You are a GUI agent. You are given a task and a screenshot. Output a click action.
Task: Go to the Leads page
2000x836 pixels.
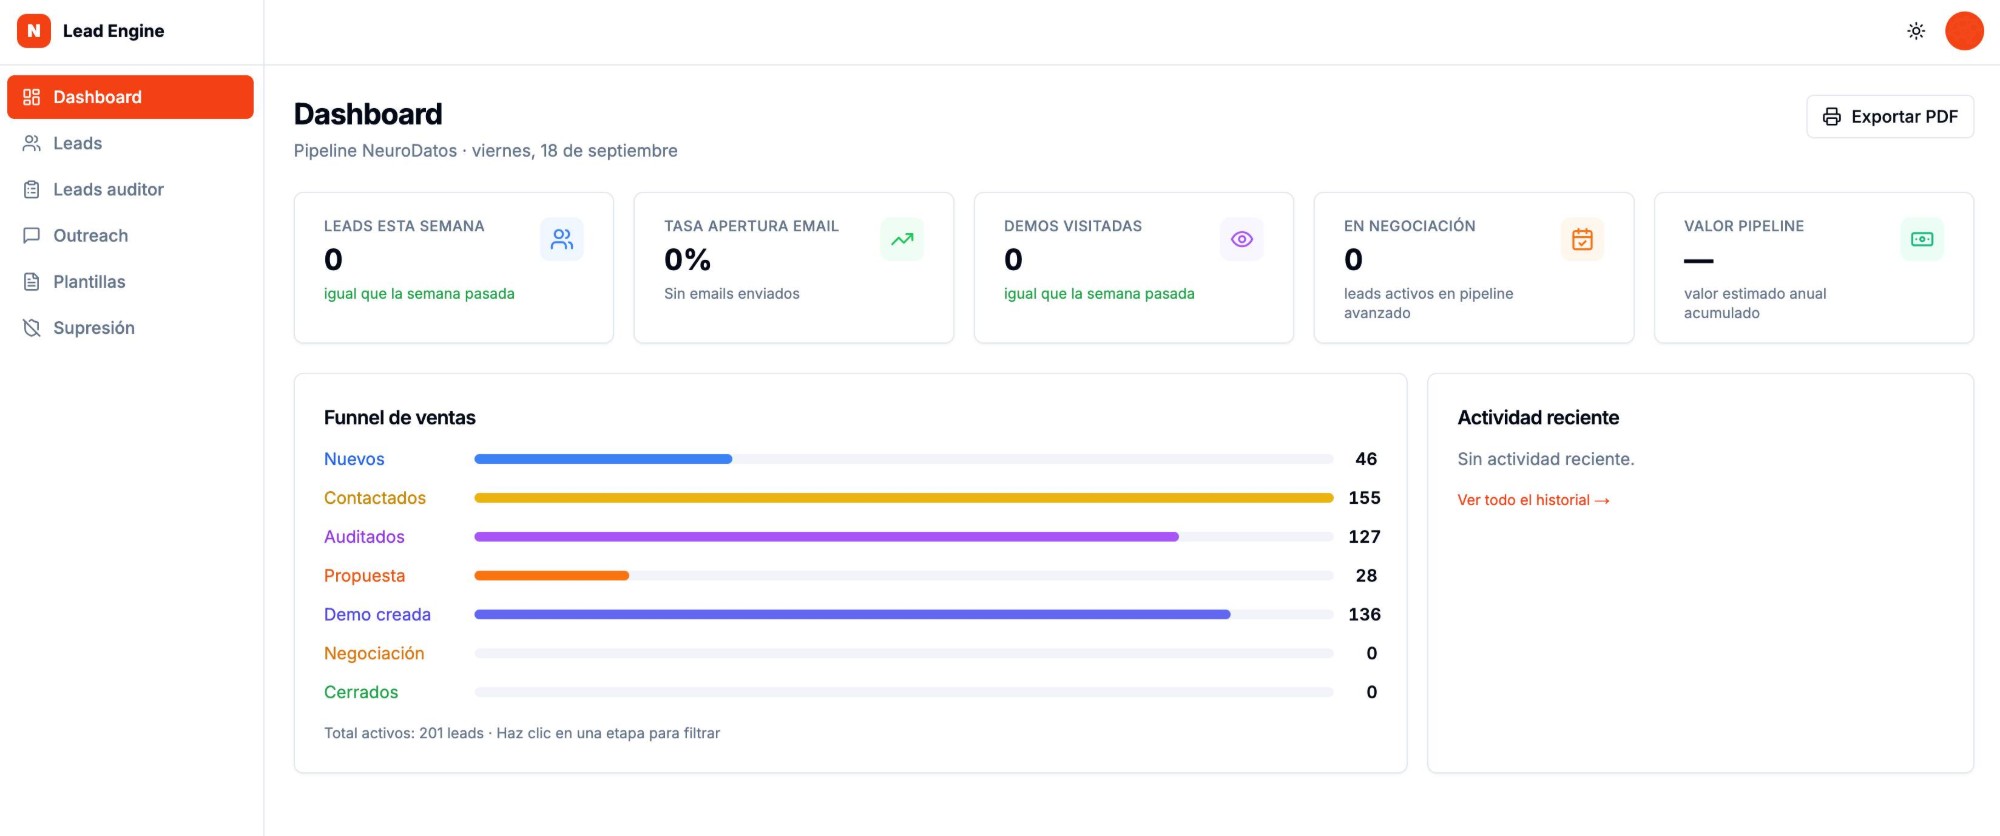[130, 143]
